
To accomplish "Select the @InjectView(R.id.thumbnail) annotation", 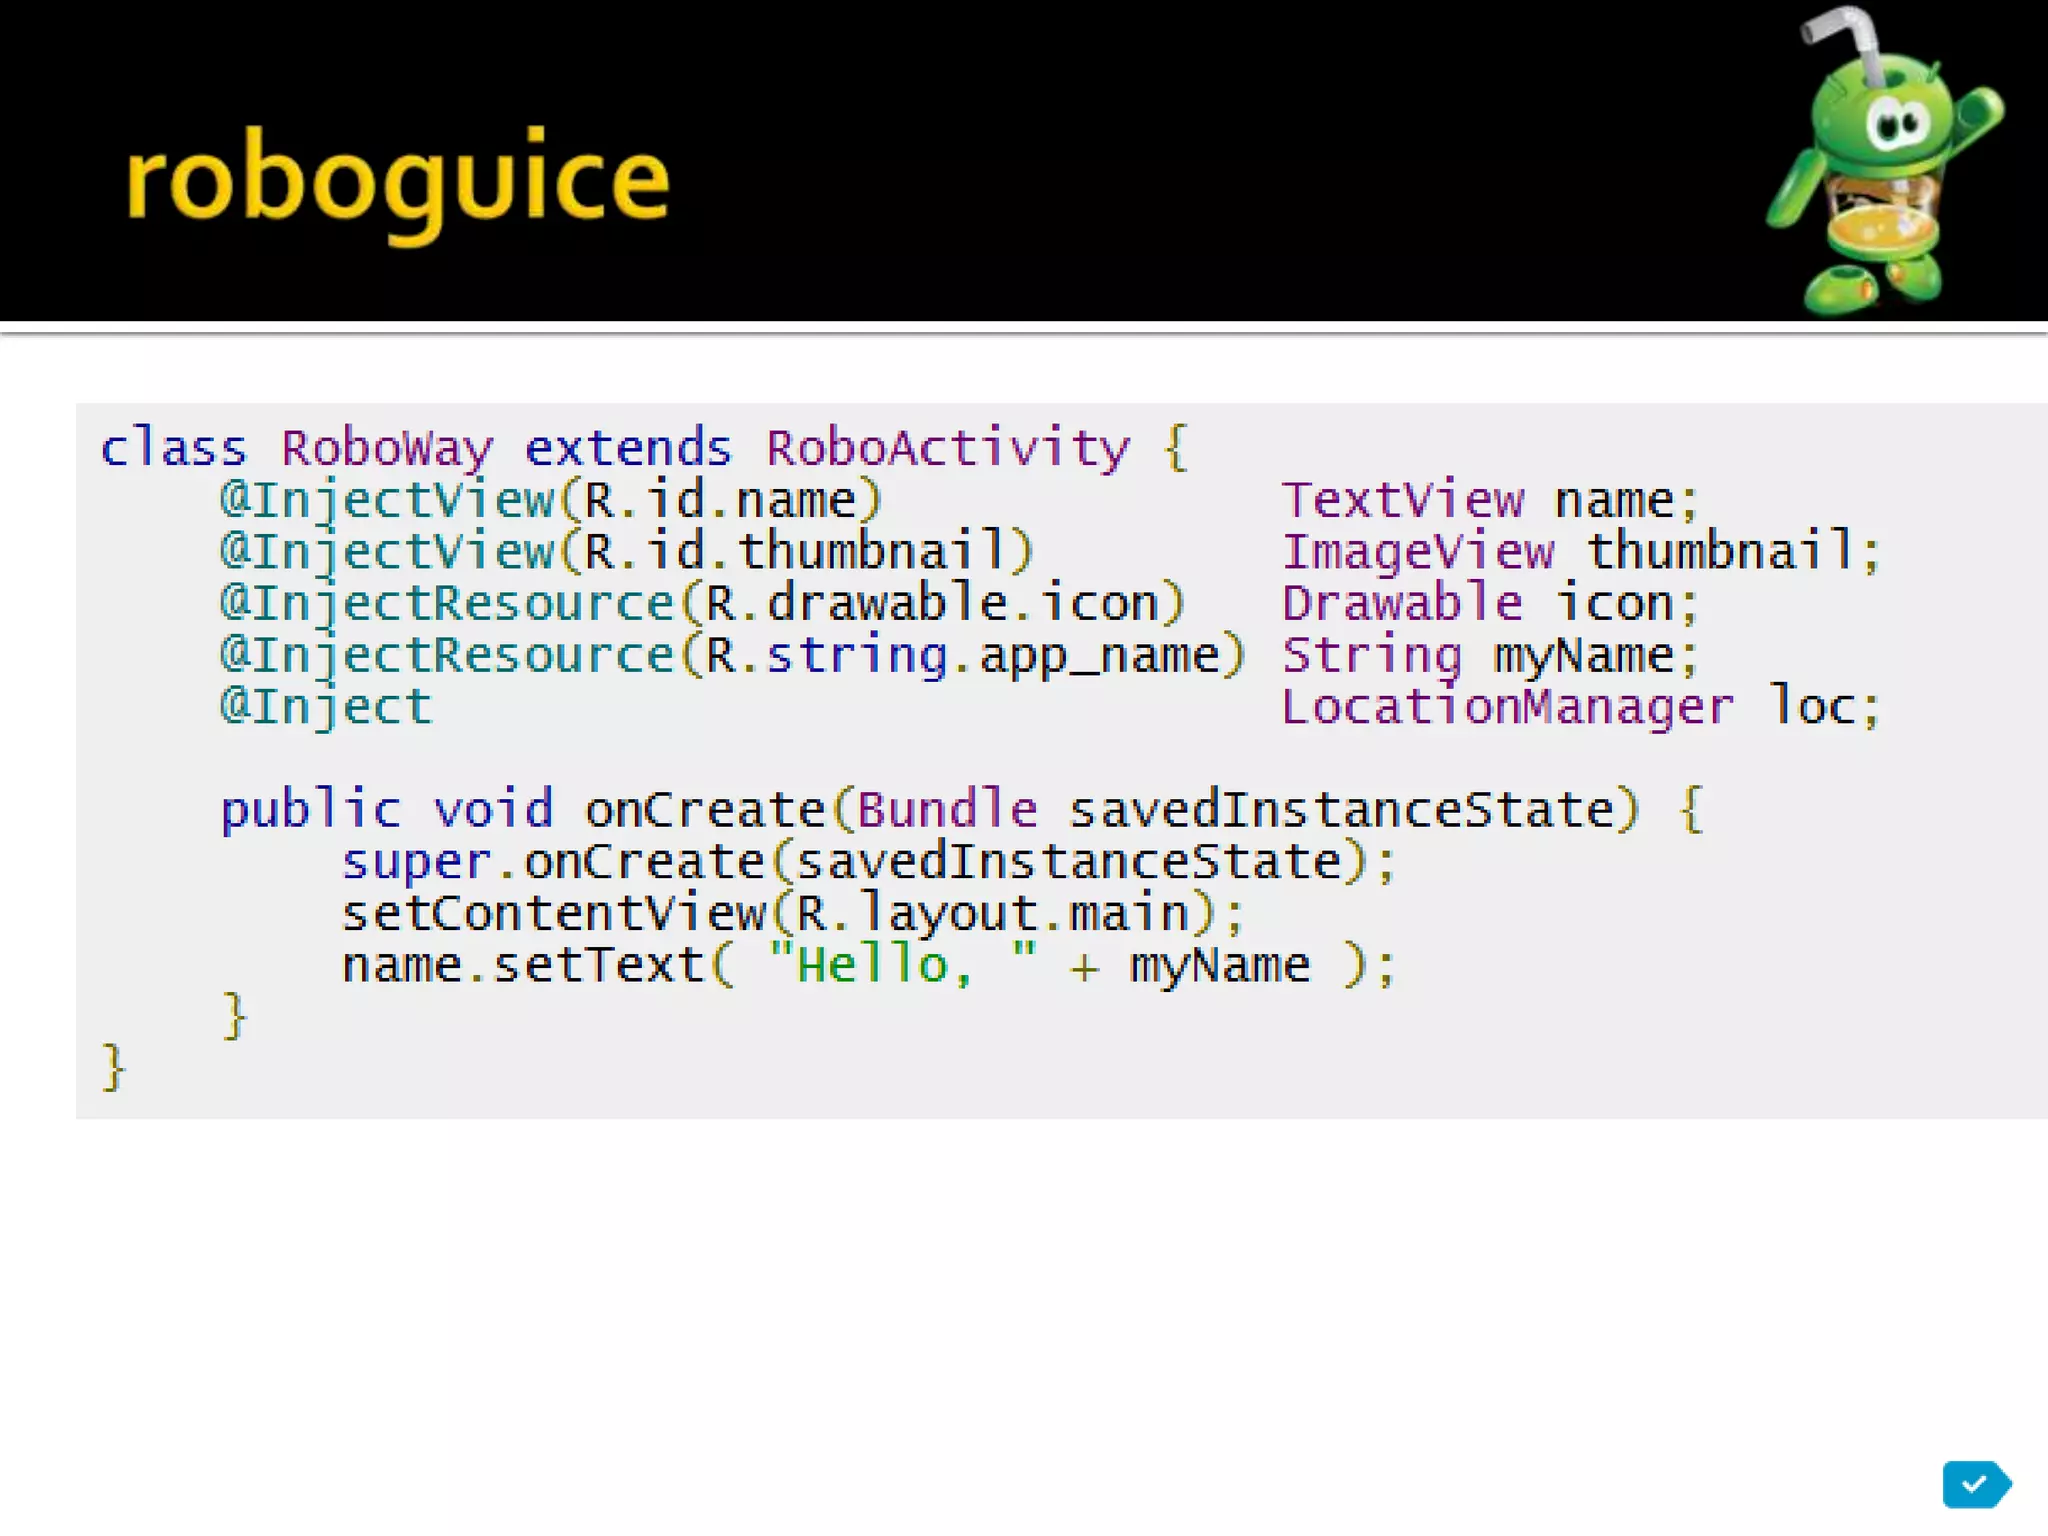I will (626, 552).
